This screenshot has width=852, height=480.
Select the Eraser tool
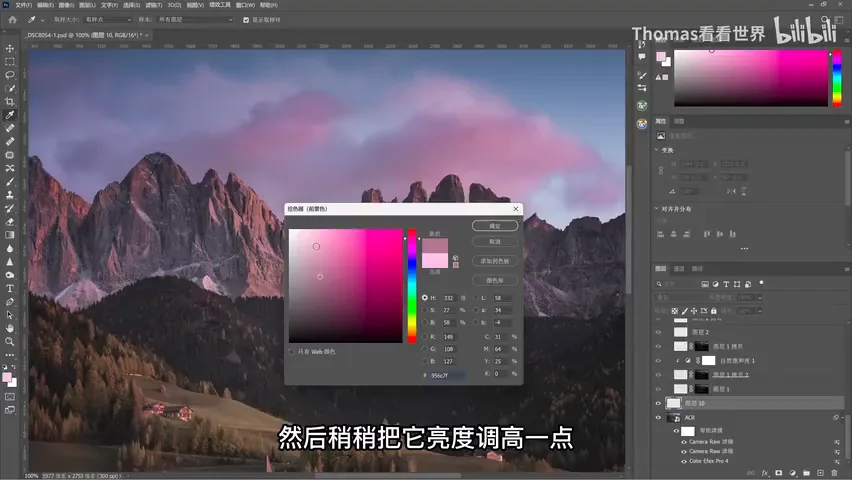10,222
